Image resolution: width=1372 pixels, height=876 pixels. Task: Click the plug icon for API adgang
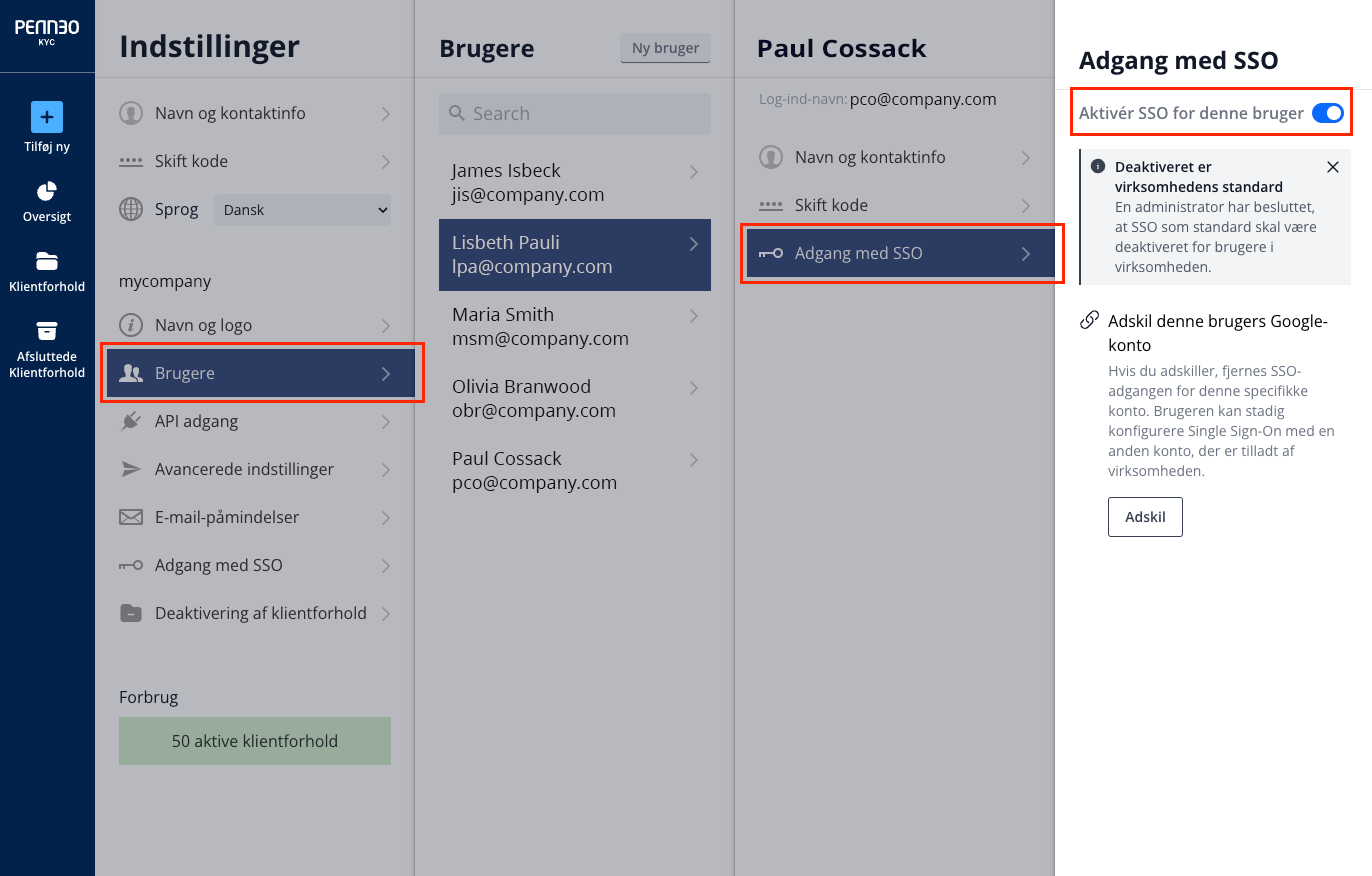(131, 421)
